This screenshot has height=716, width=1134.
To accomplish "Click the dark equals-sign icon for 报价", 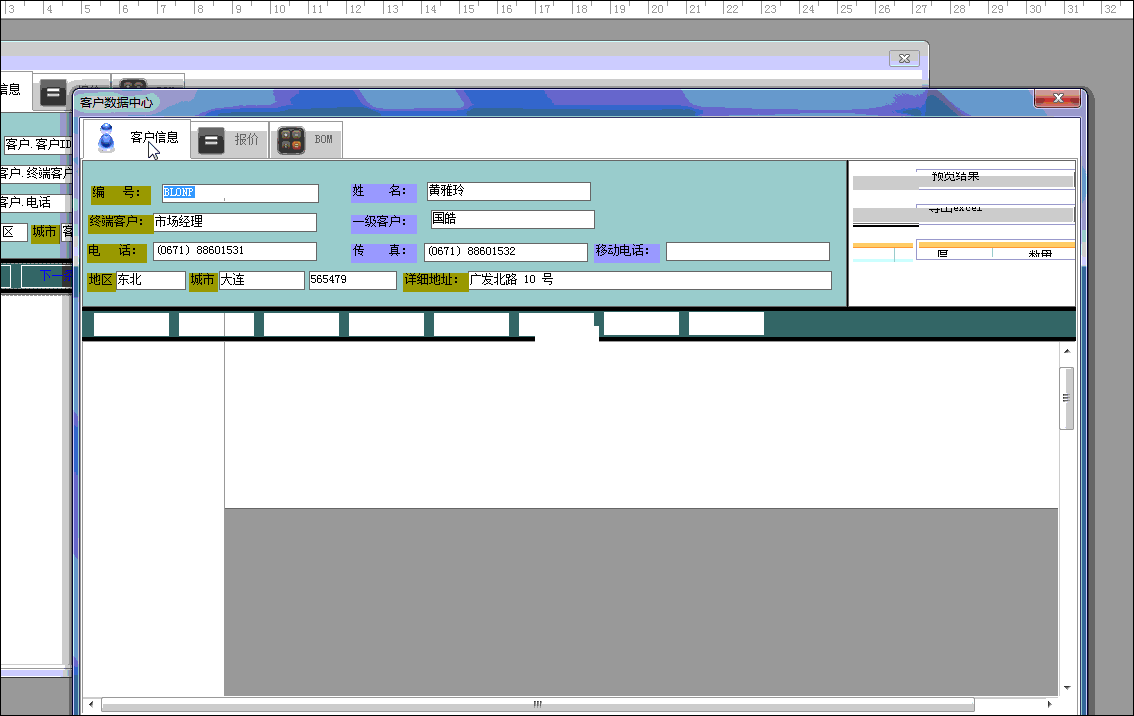I will tap(211, 141).
